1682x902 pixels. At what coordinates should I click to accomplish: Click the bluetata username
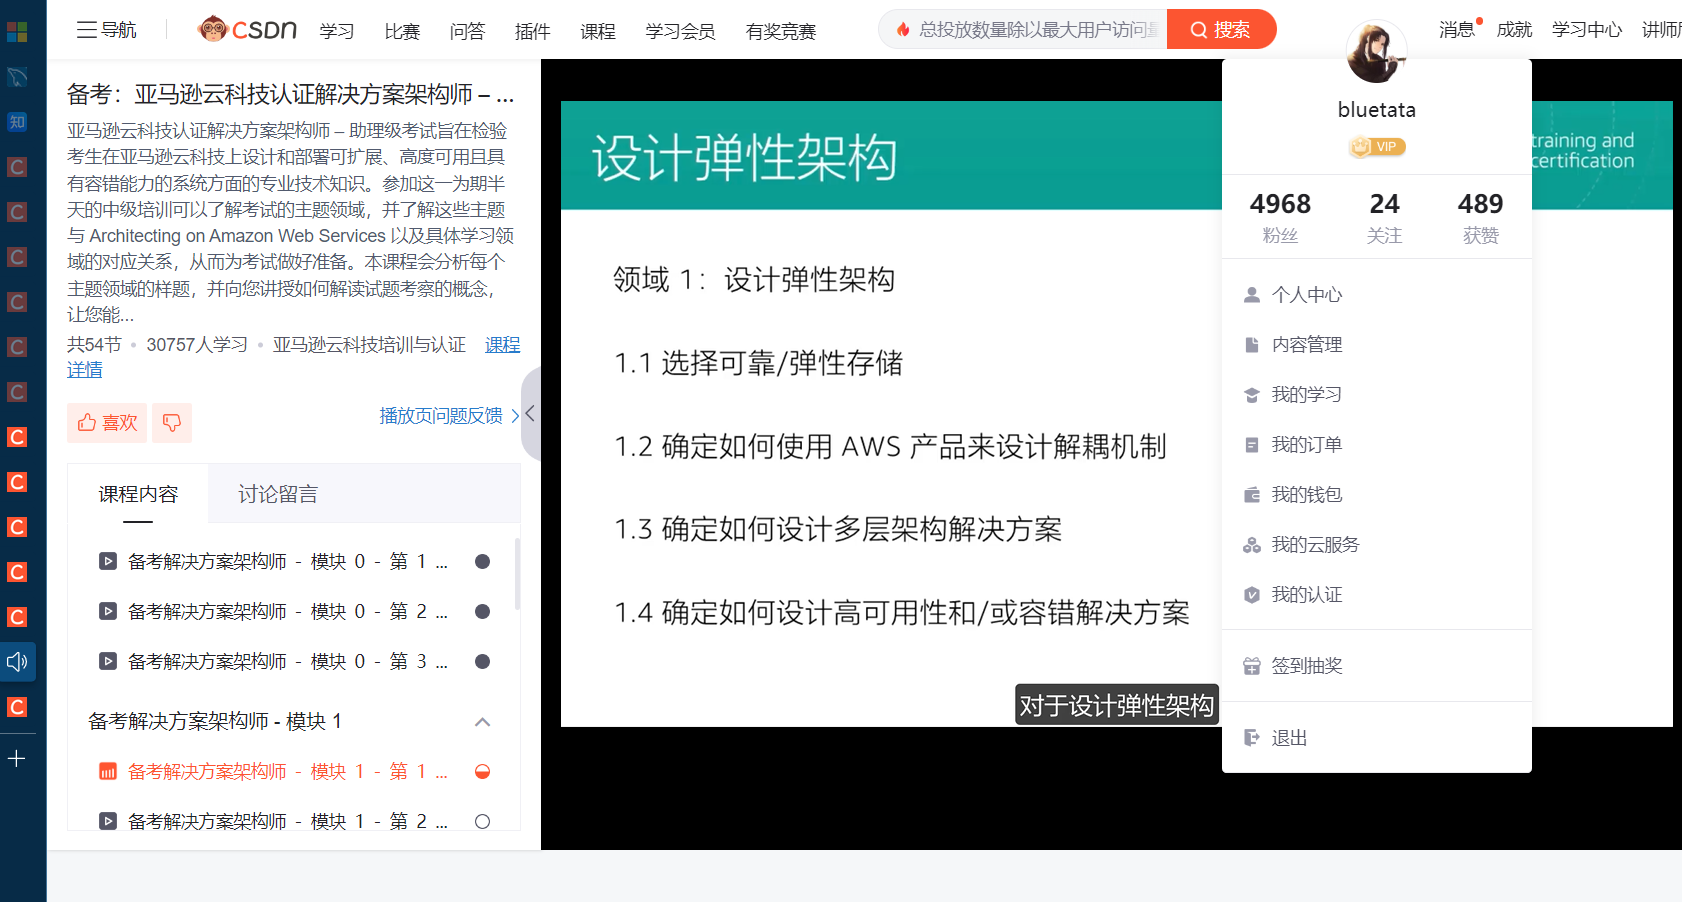point(1377,110)
